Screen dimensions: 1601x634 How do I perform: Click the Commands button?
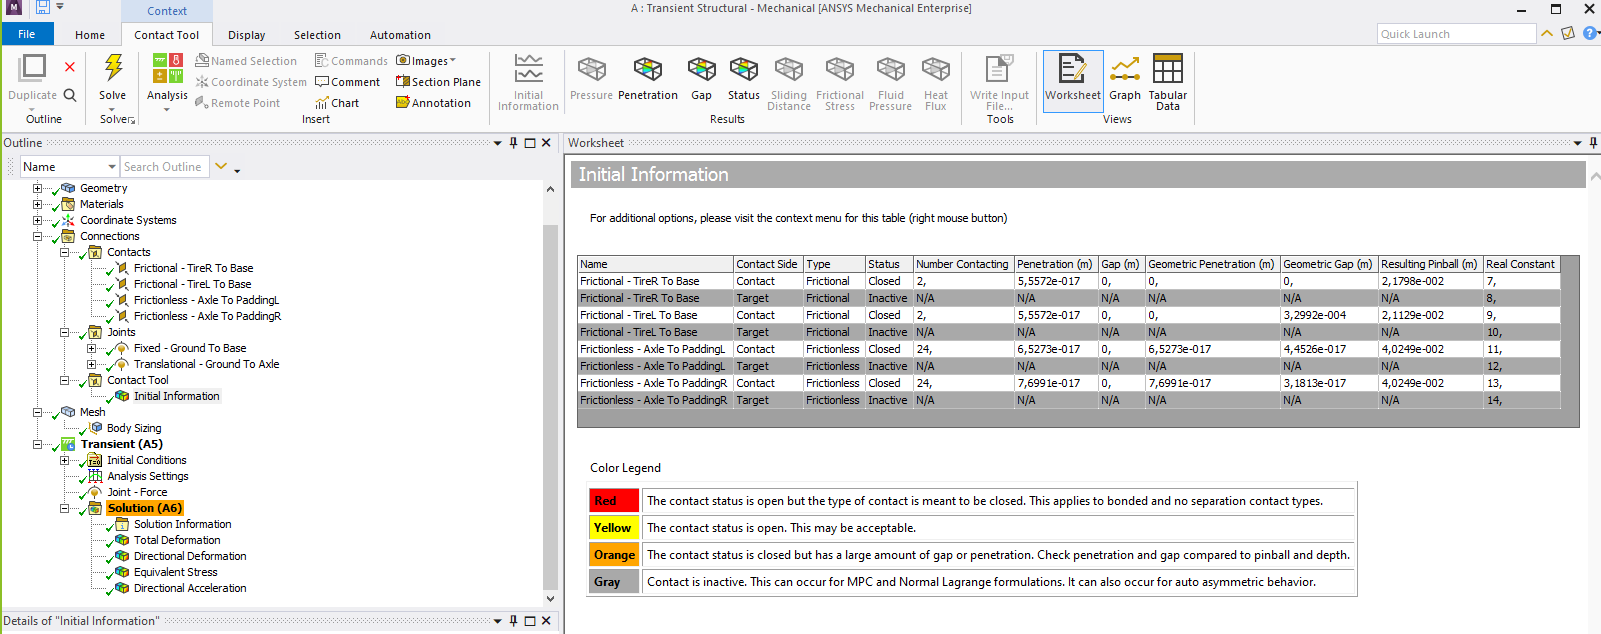coord(351,61)
